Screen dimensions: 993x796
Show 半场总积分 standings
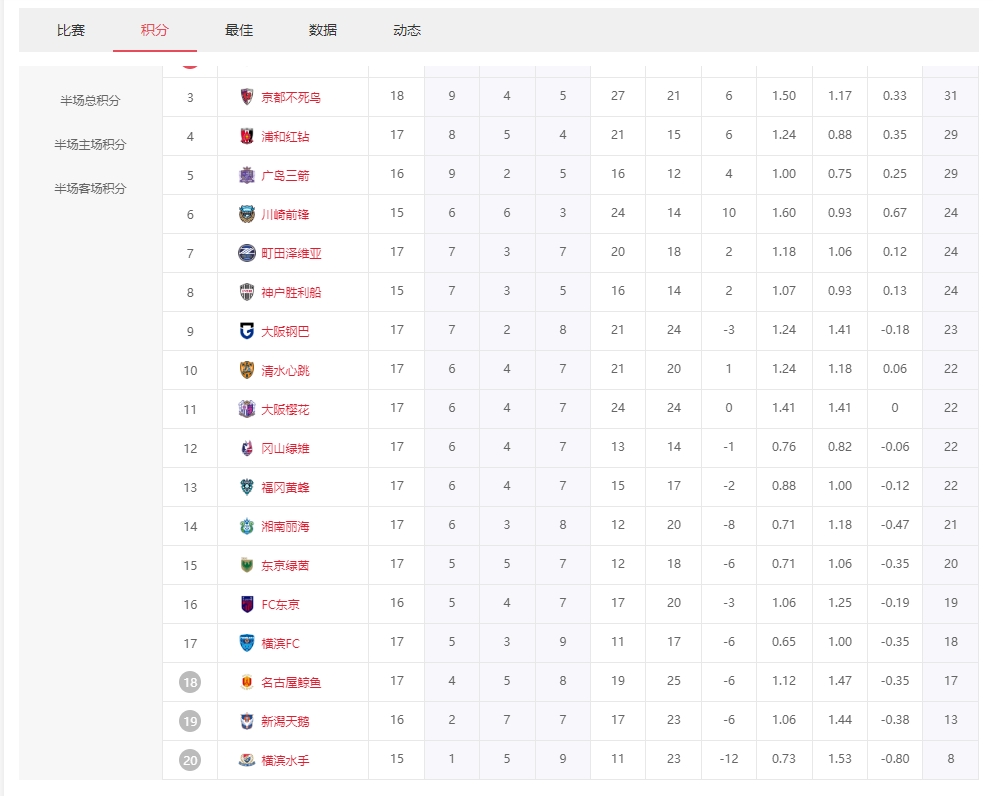click(x=90, y=101)
